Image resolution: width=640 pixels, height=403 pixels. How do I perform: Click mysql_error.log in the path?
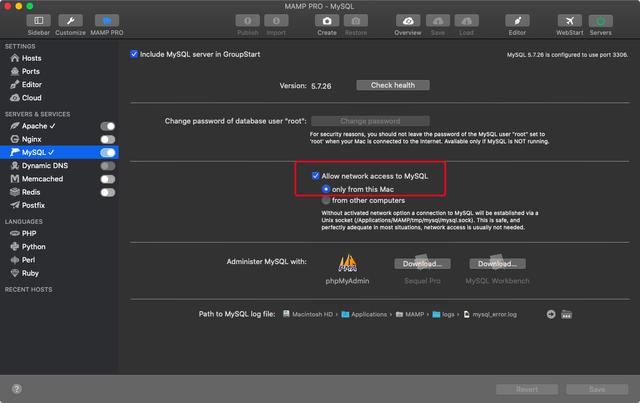click(490, 314)
